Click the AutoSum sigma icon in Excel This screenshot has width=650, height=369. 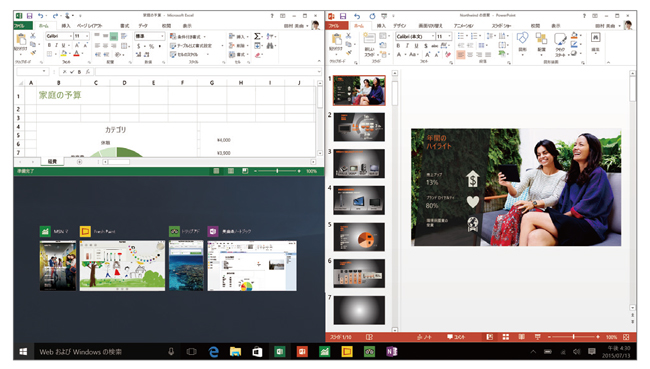[257, 36]
